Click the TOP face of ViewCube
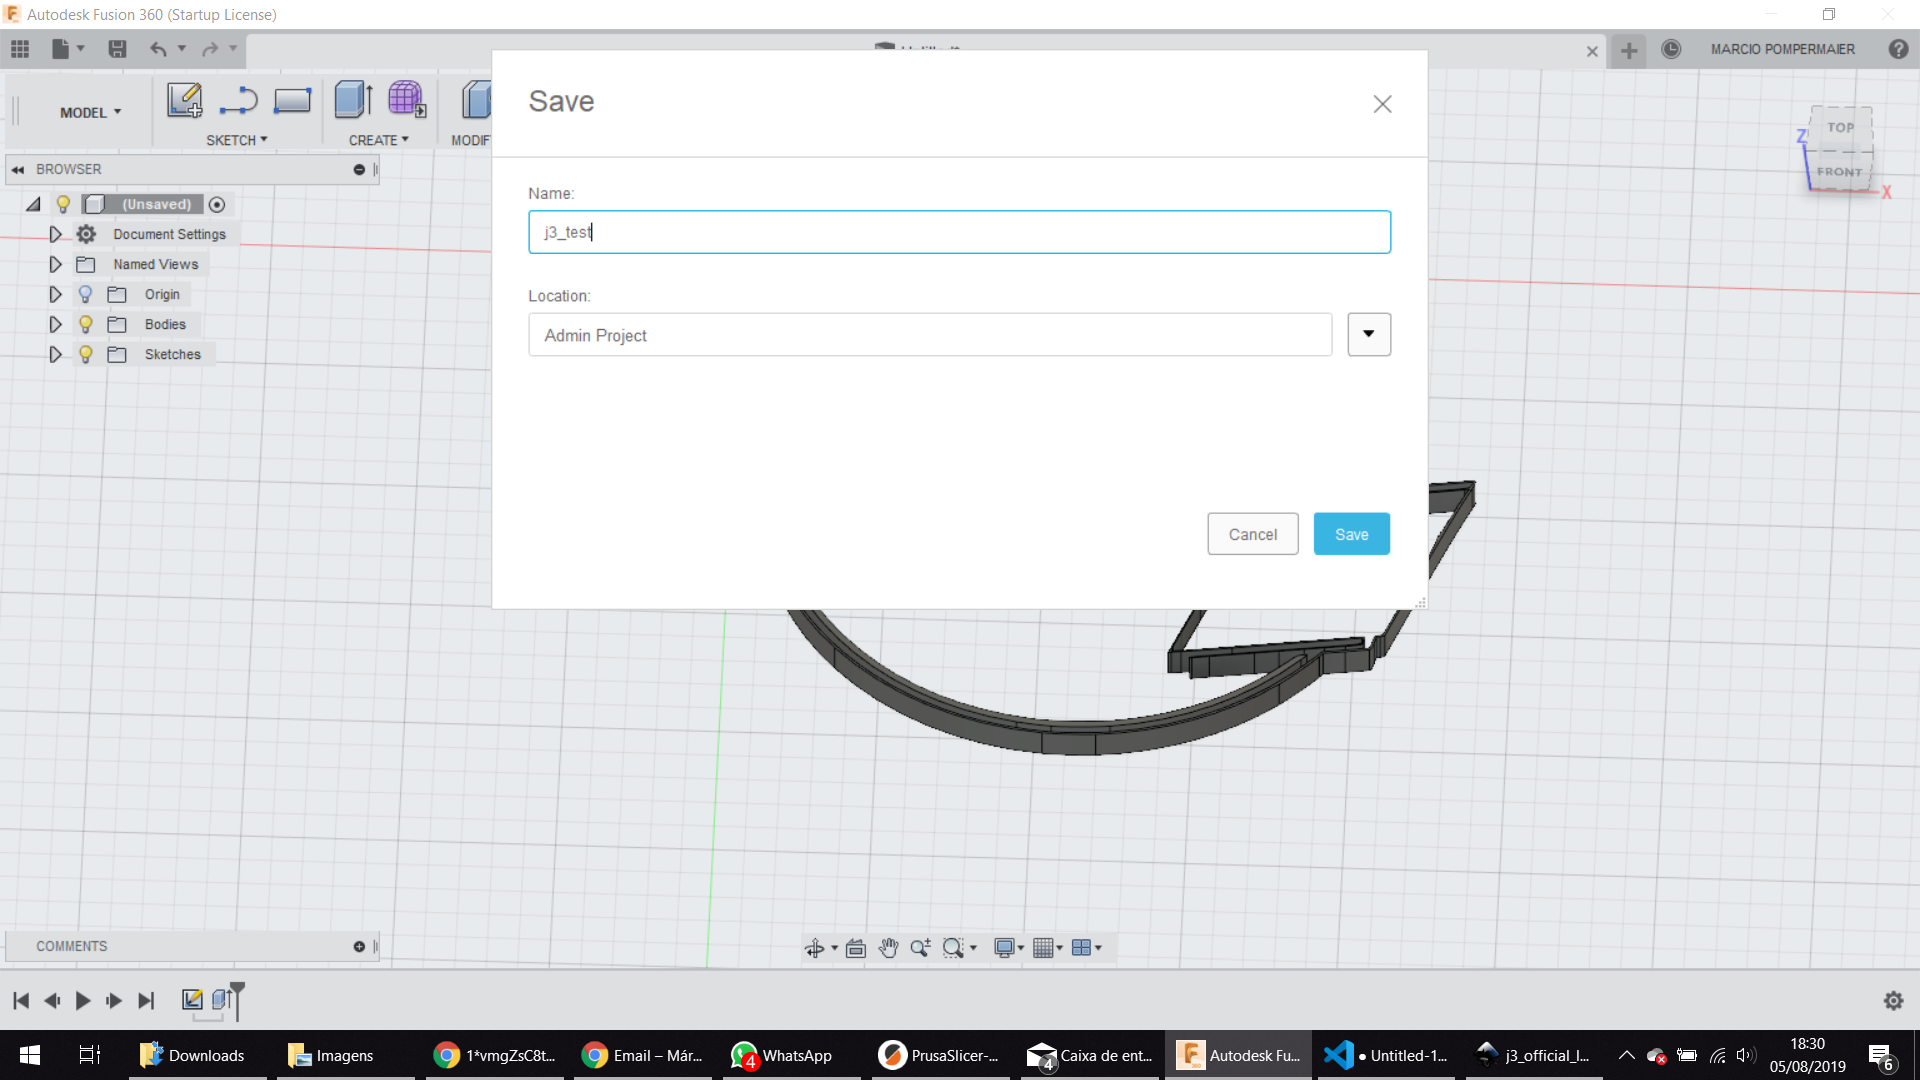Viewport: 1920px width, 1080px height. pos(1841,127)
